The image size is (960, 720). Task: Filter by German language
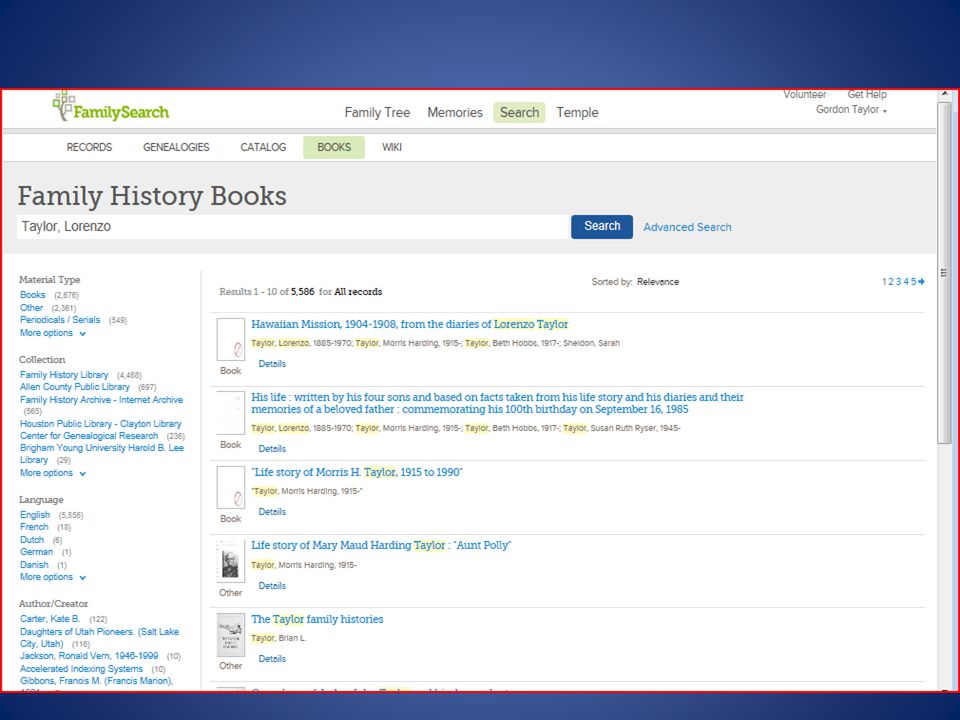36,552
